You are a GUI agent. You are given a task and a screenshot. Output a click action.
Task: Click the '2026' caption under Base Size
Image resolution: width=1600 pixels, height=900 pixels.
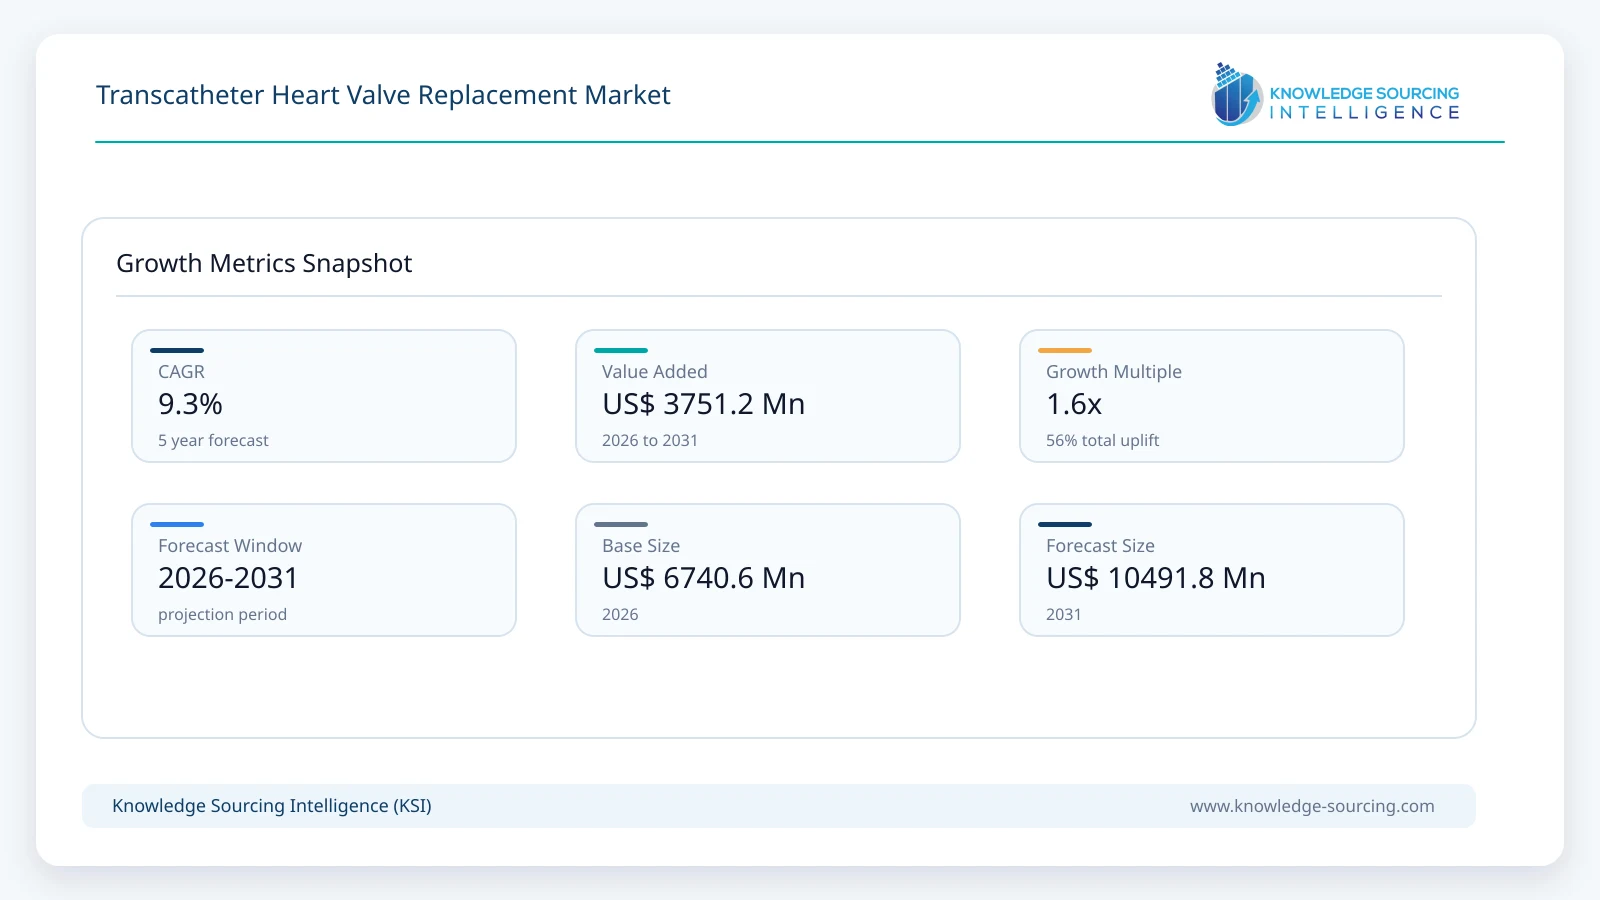(x=620, y=614)
